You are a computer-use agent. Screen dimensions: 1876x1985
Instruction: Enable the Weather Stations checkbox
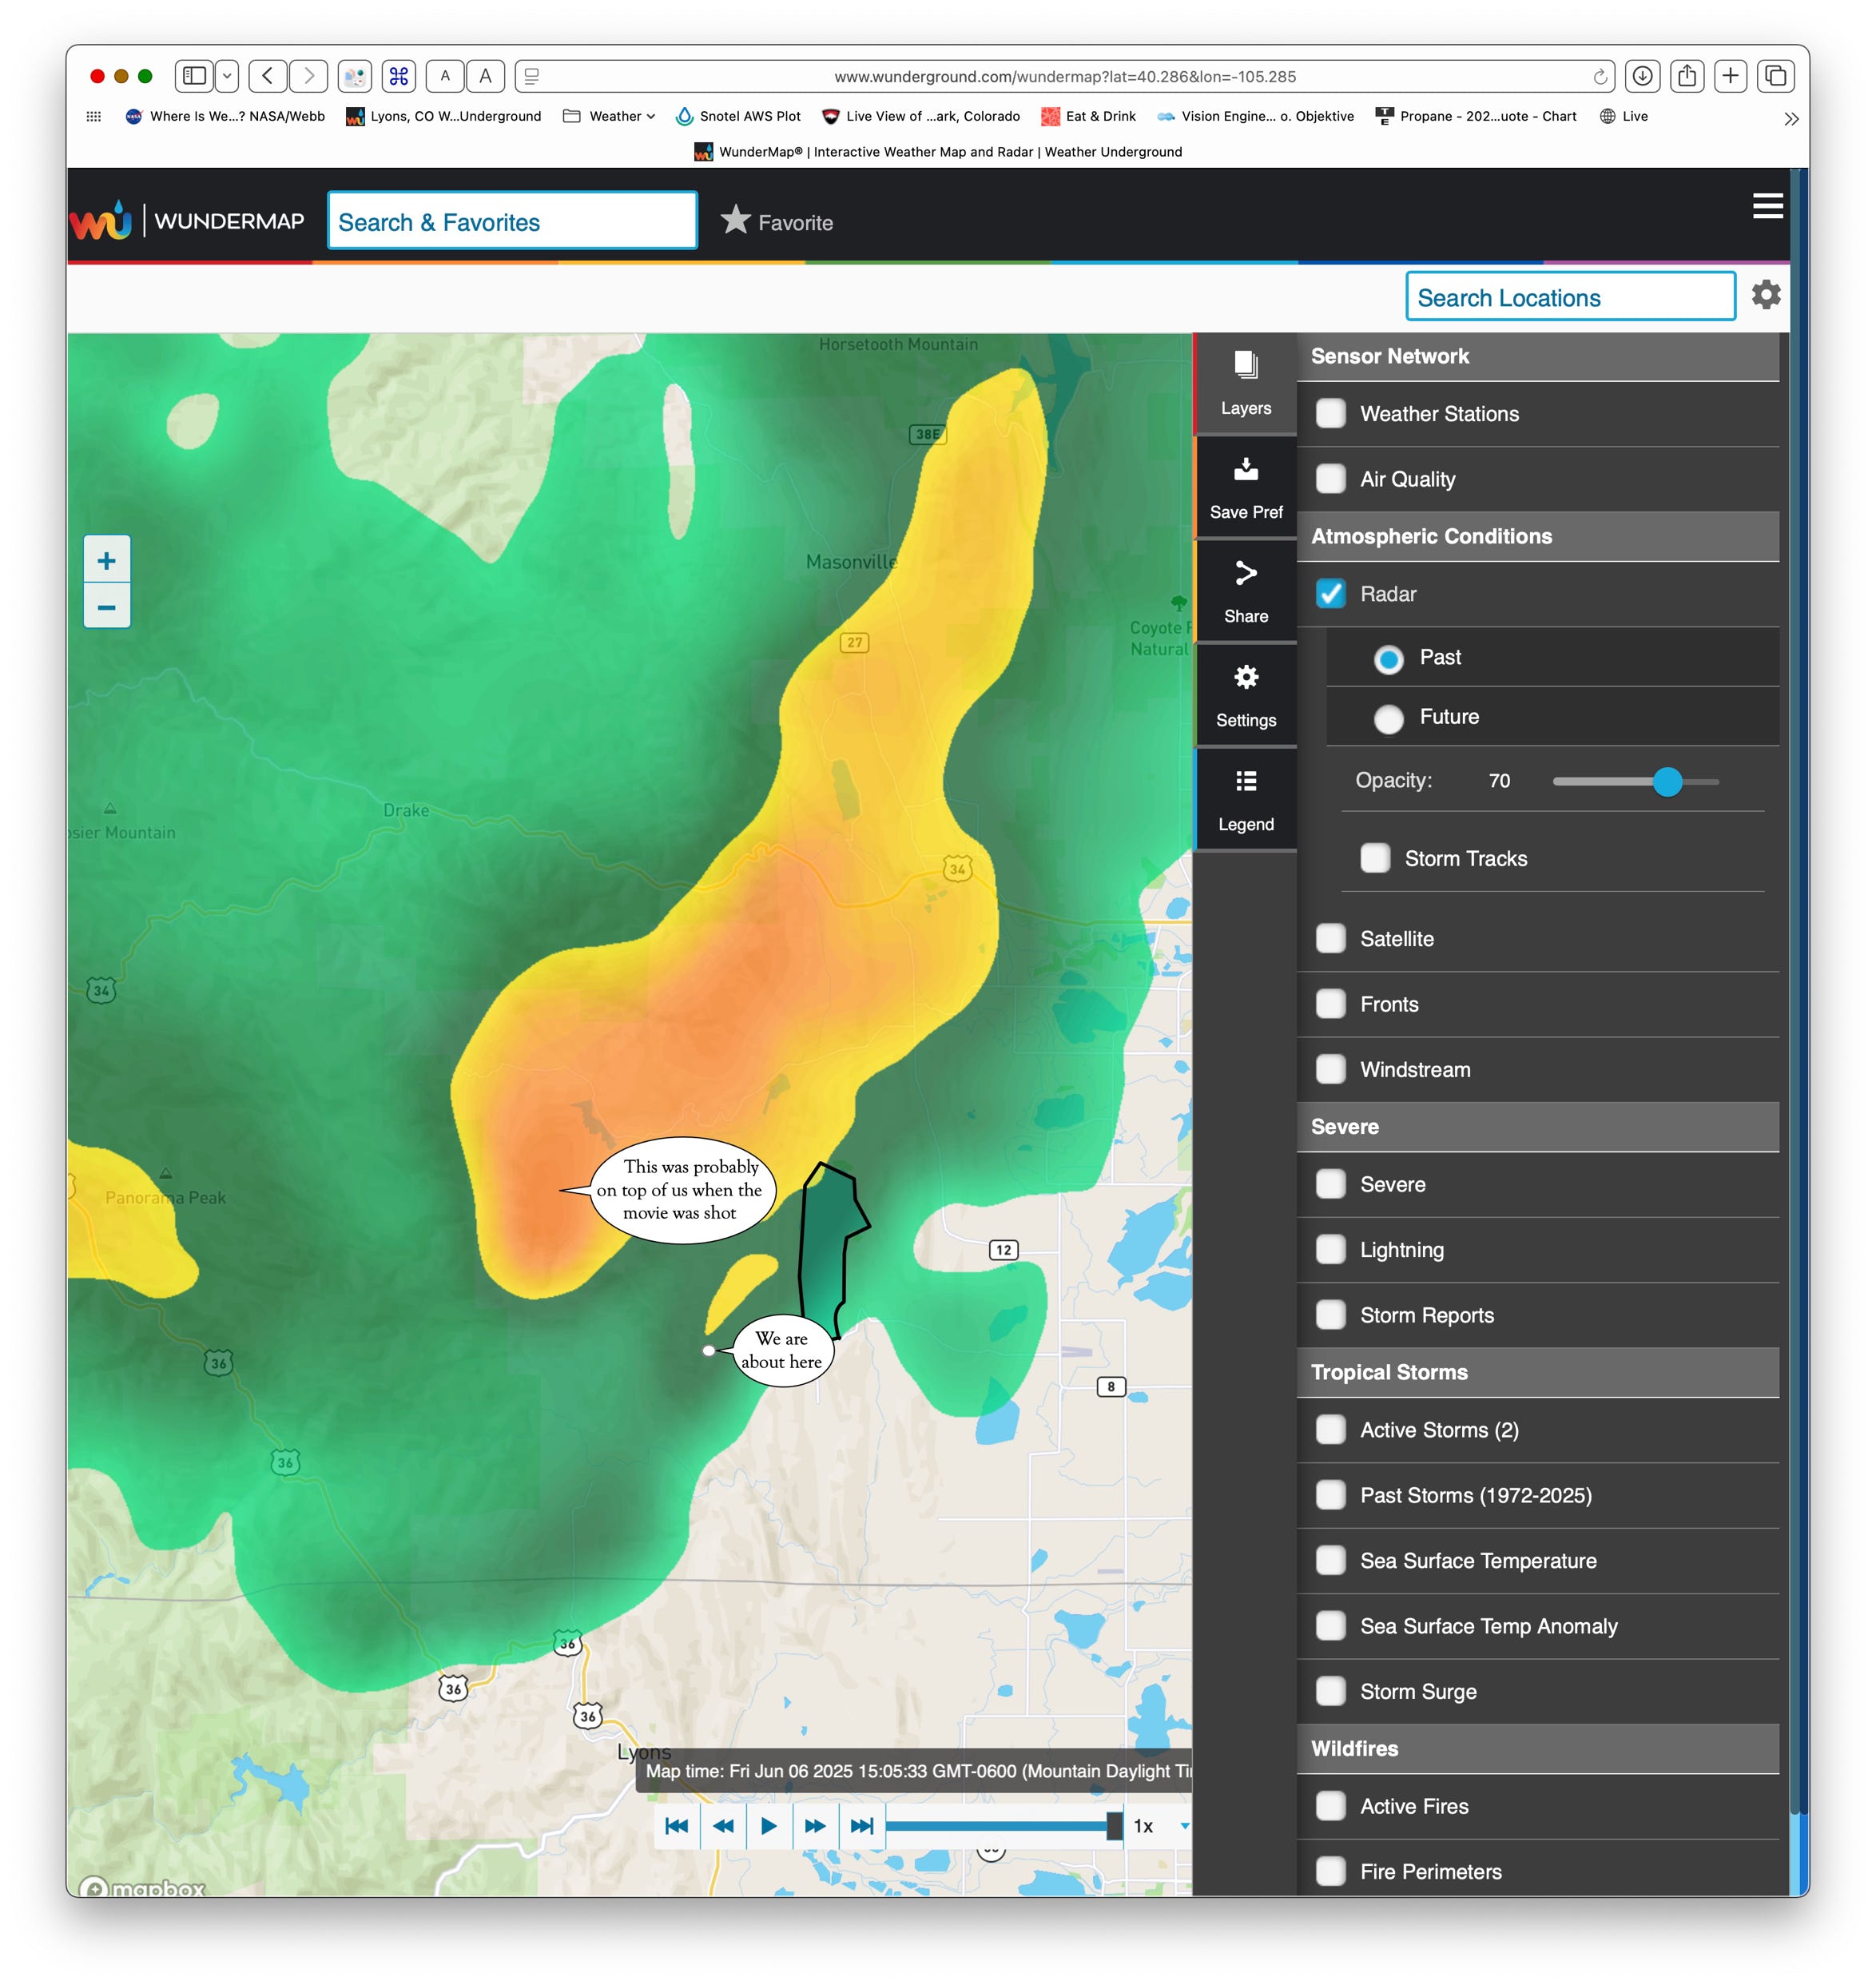point(1330,413)
